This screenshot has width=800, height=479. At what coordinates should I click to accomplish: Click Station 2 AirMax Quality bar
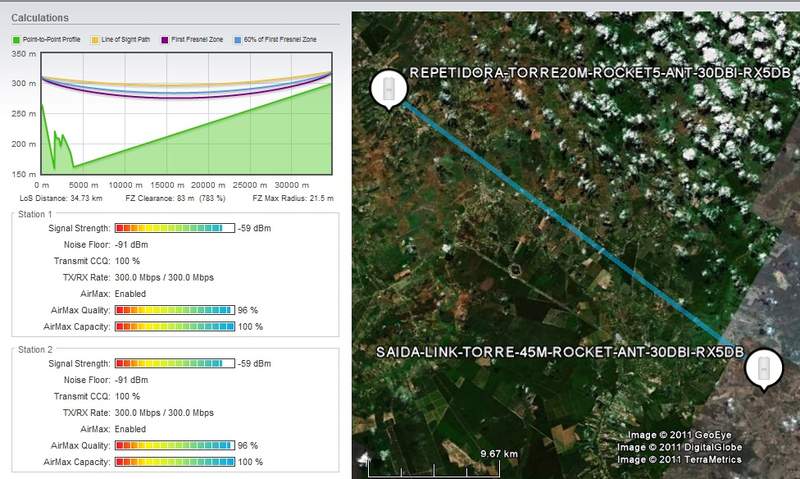point(174,445)
